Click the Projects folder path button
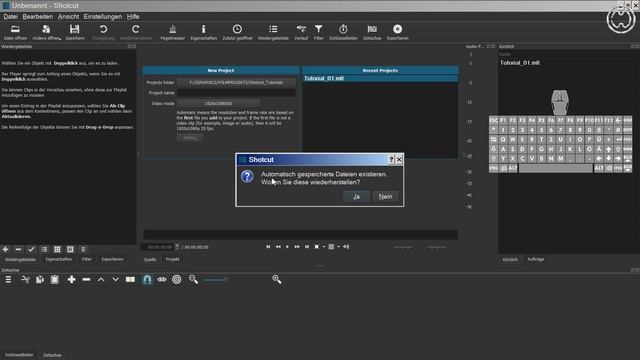The height and width of the screenshot is (360, 640). pyautogui.click(x=236, y=82)
